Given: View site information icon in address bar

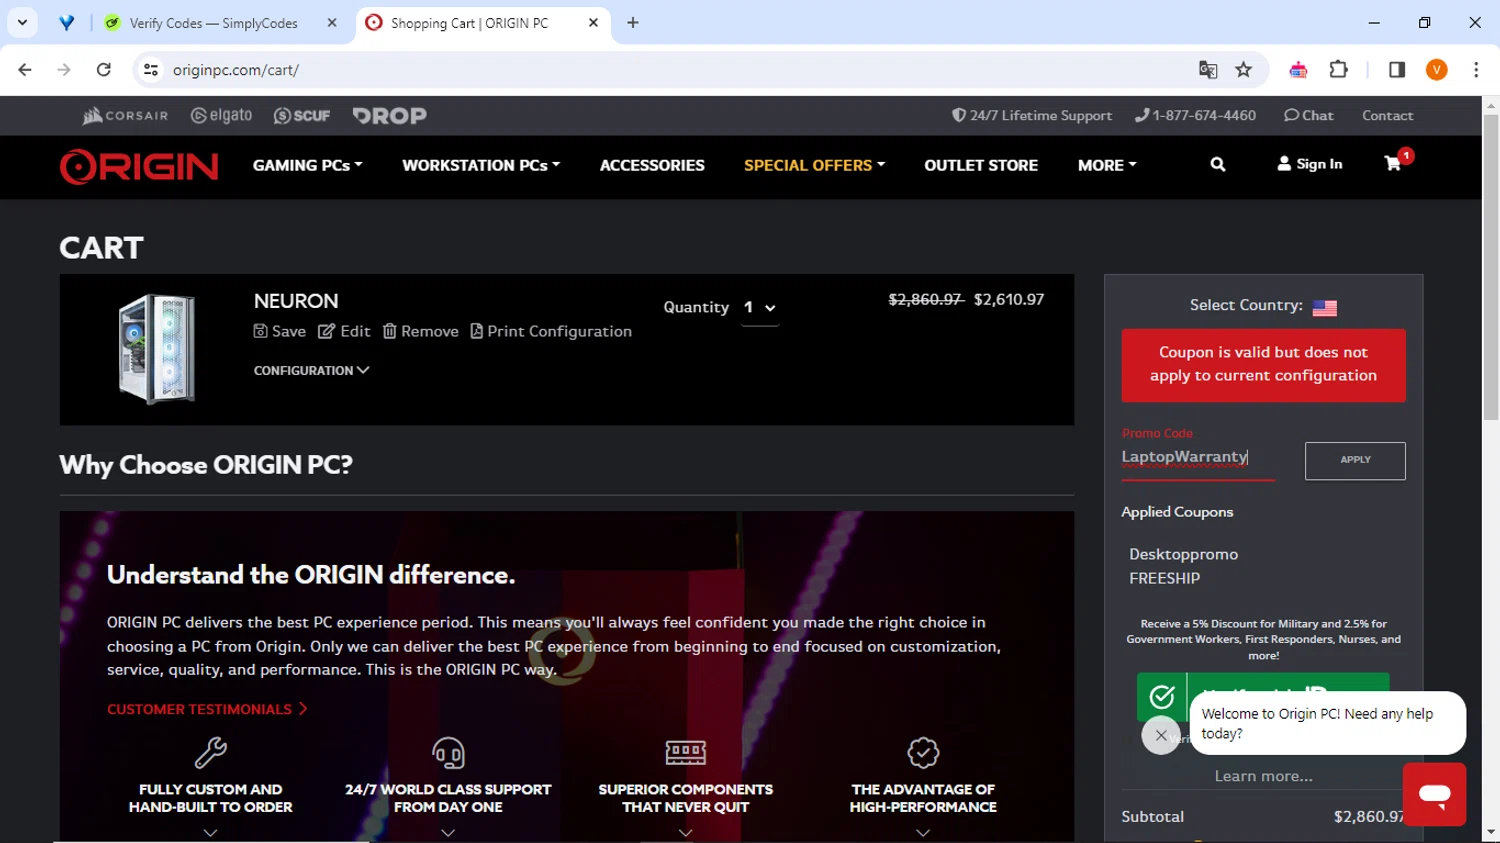Looking at the screenshot, I should 151,70.
